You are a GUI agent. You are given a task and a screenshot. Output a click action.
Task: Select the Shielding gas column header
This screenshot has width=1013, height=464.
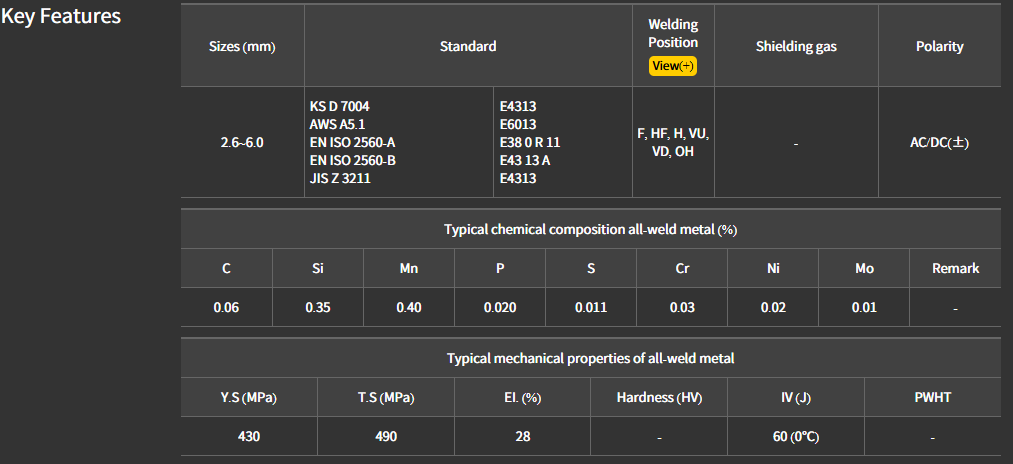[796, 47]
